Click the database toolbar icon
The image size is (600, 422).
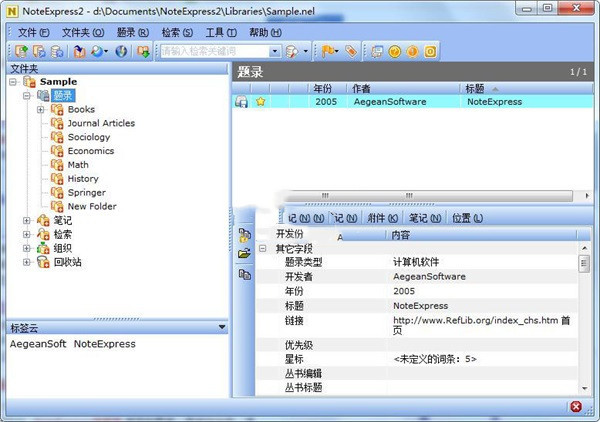pos(57,51)
